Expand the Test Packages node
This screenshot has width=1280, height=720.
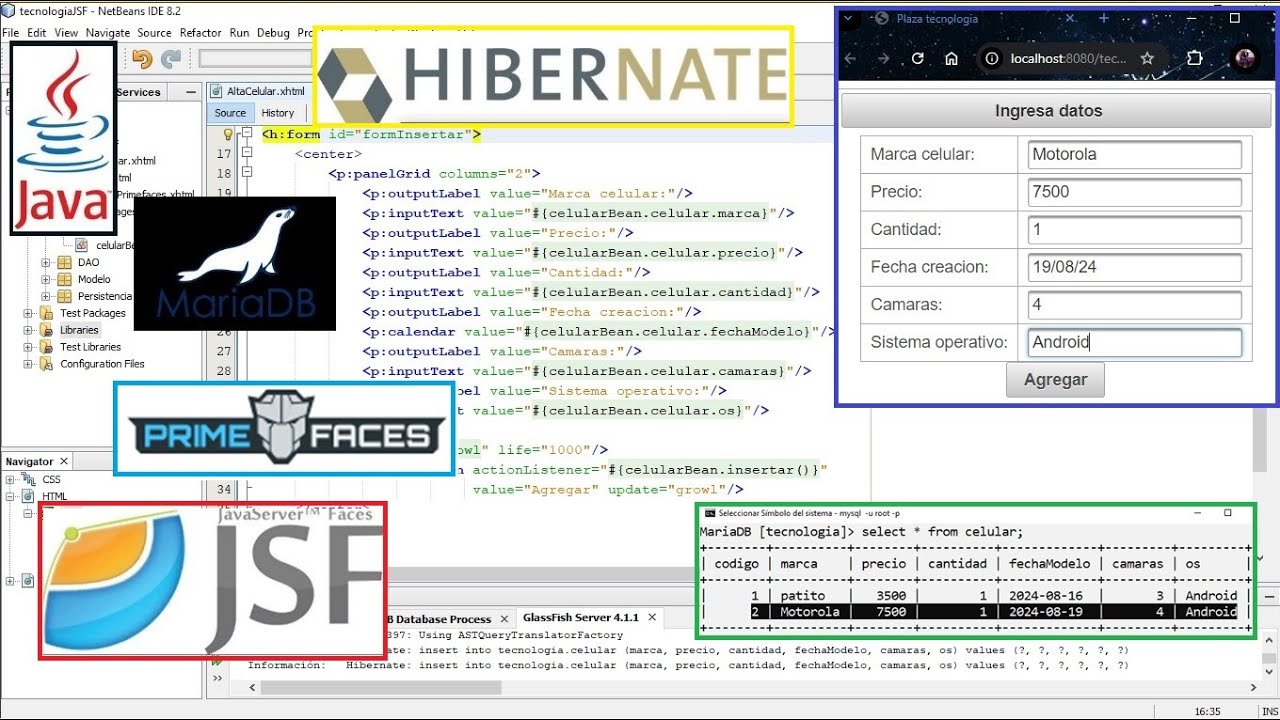[x=29, y=313]
